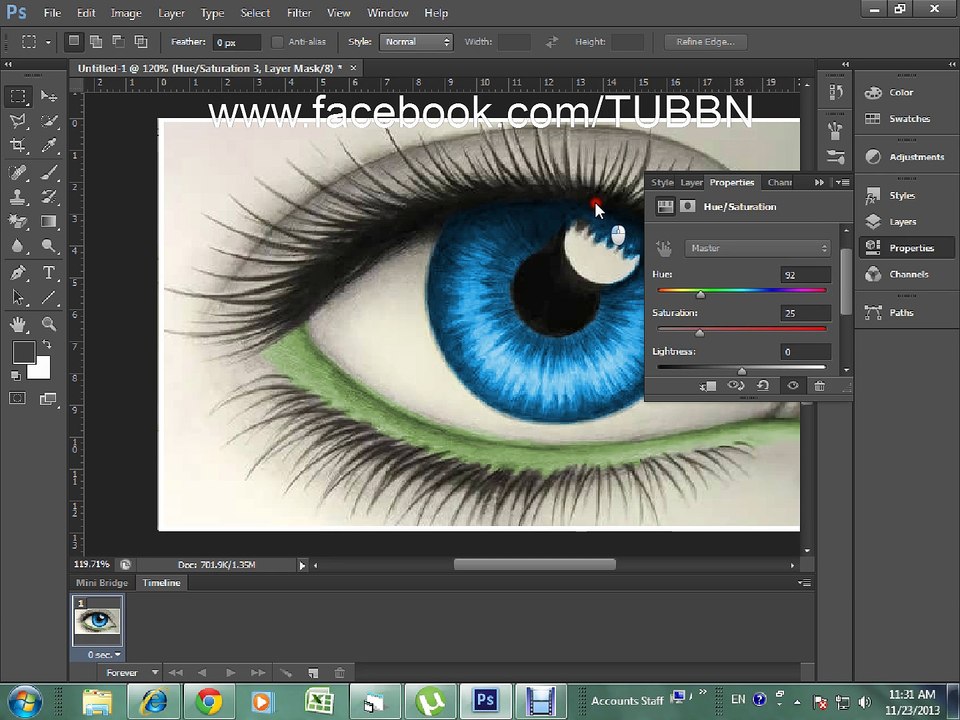Image resolution: width=960 pixels, height=720 pixels.
Task: Choose Add to selection mode
Action: tap(96, 41)
